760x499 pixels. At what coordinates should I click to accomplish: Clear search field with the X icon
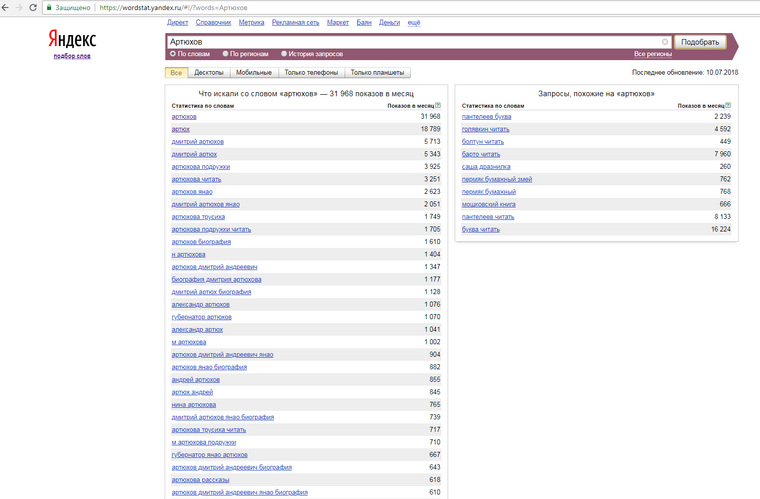pyautogui.click(x=665, y=42)
